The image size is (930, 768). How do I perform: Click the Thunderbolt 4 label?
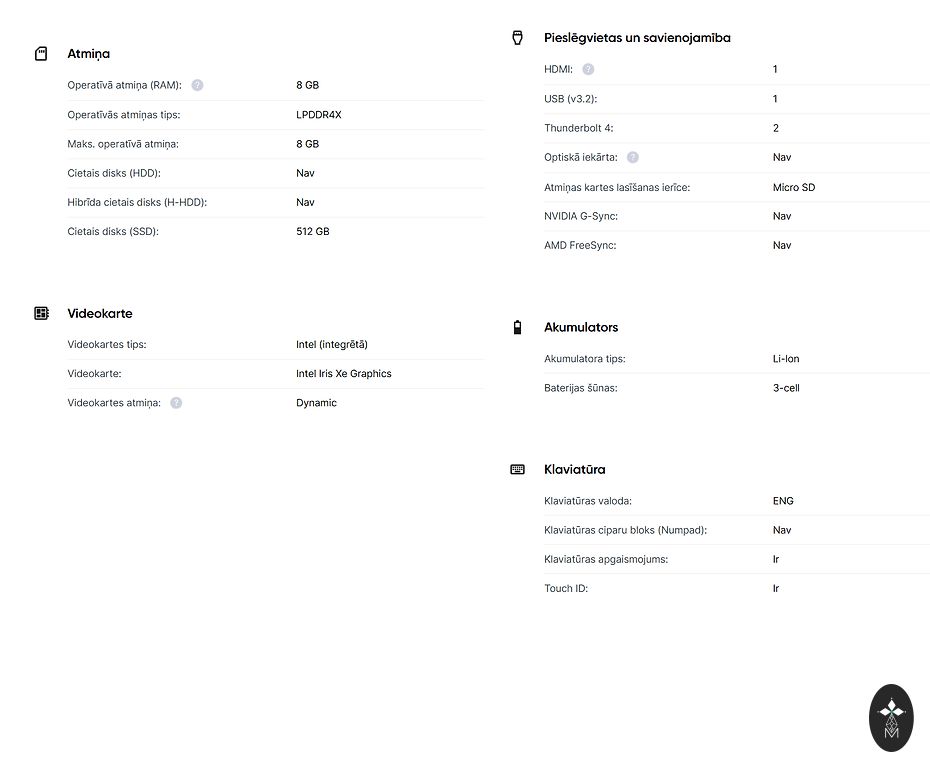(577, 128)
